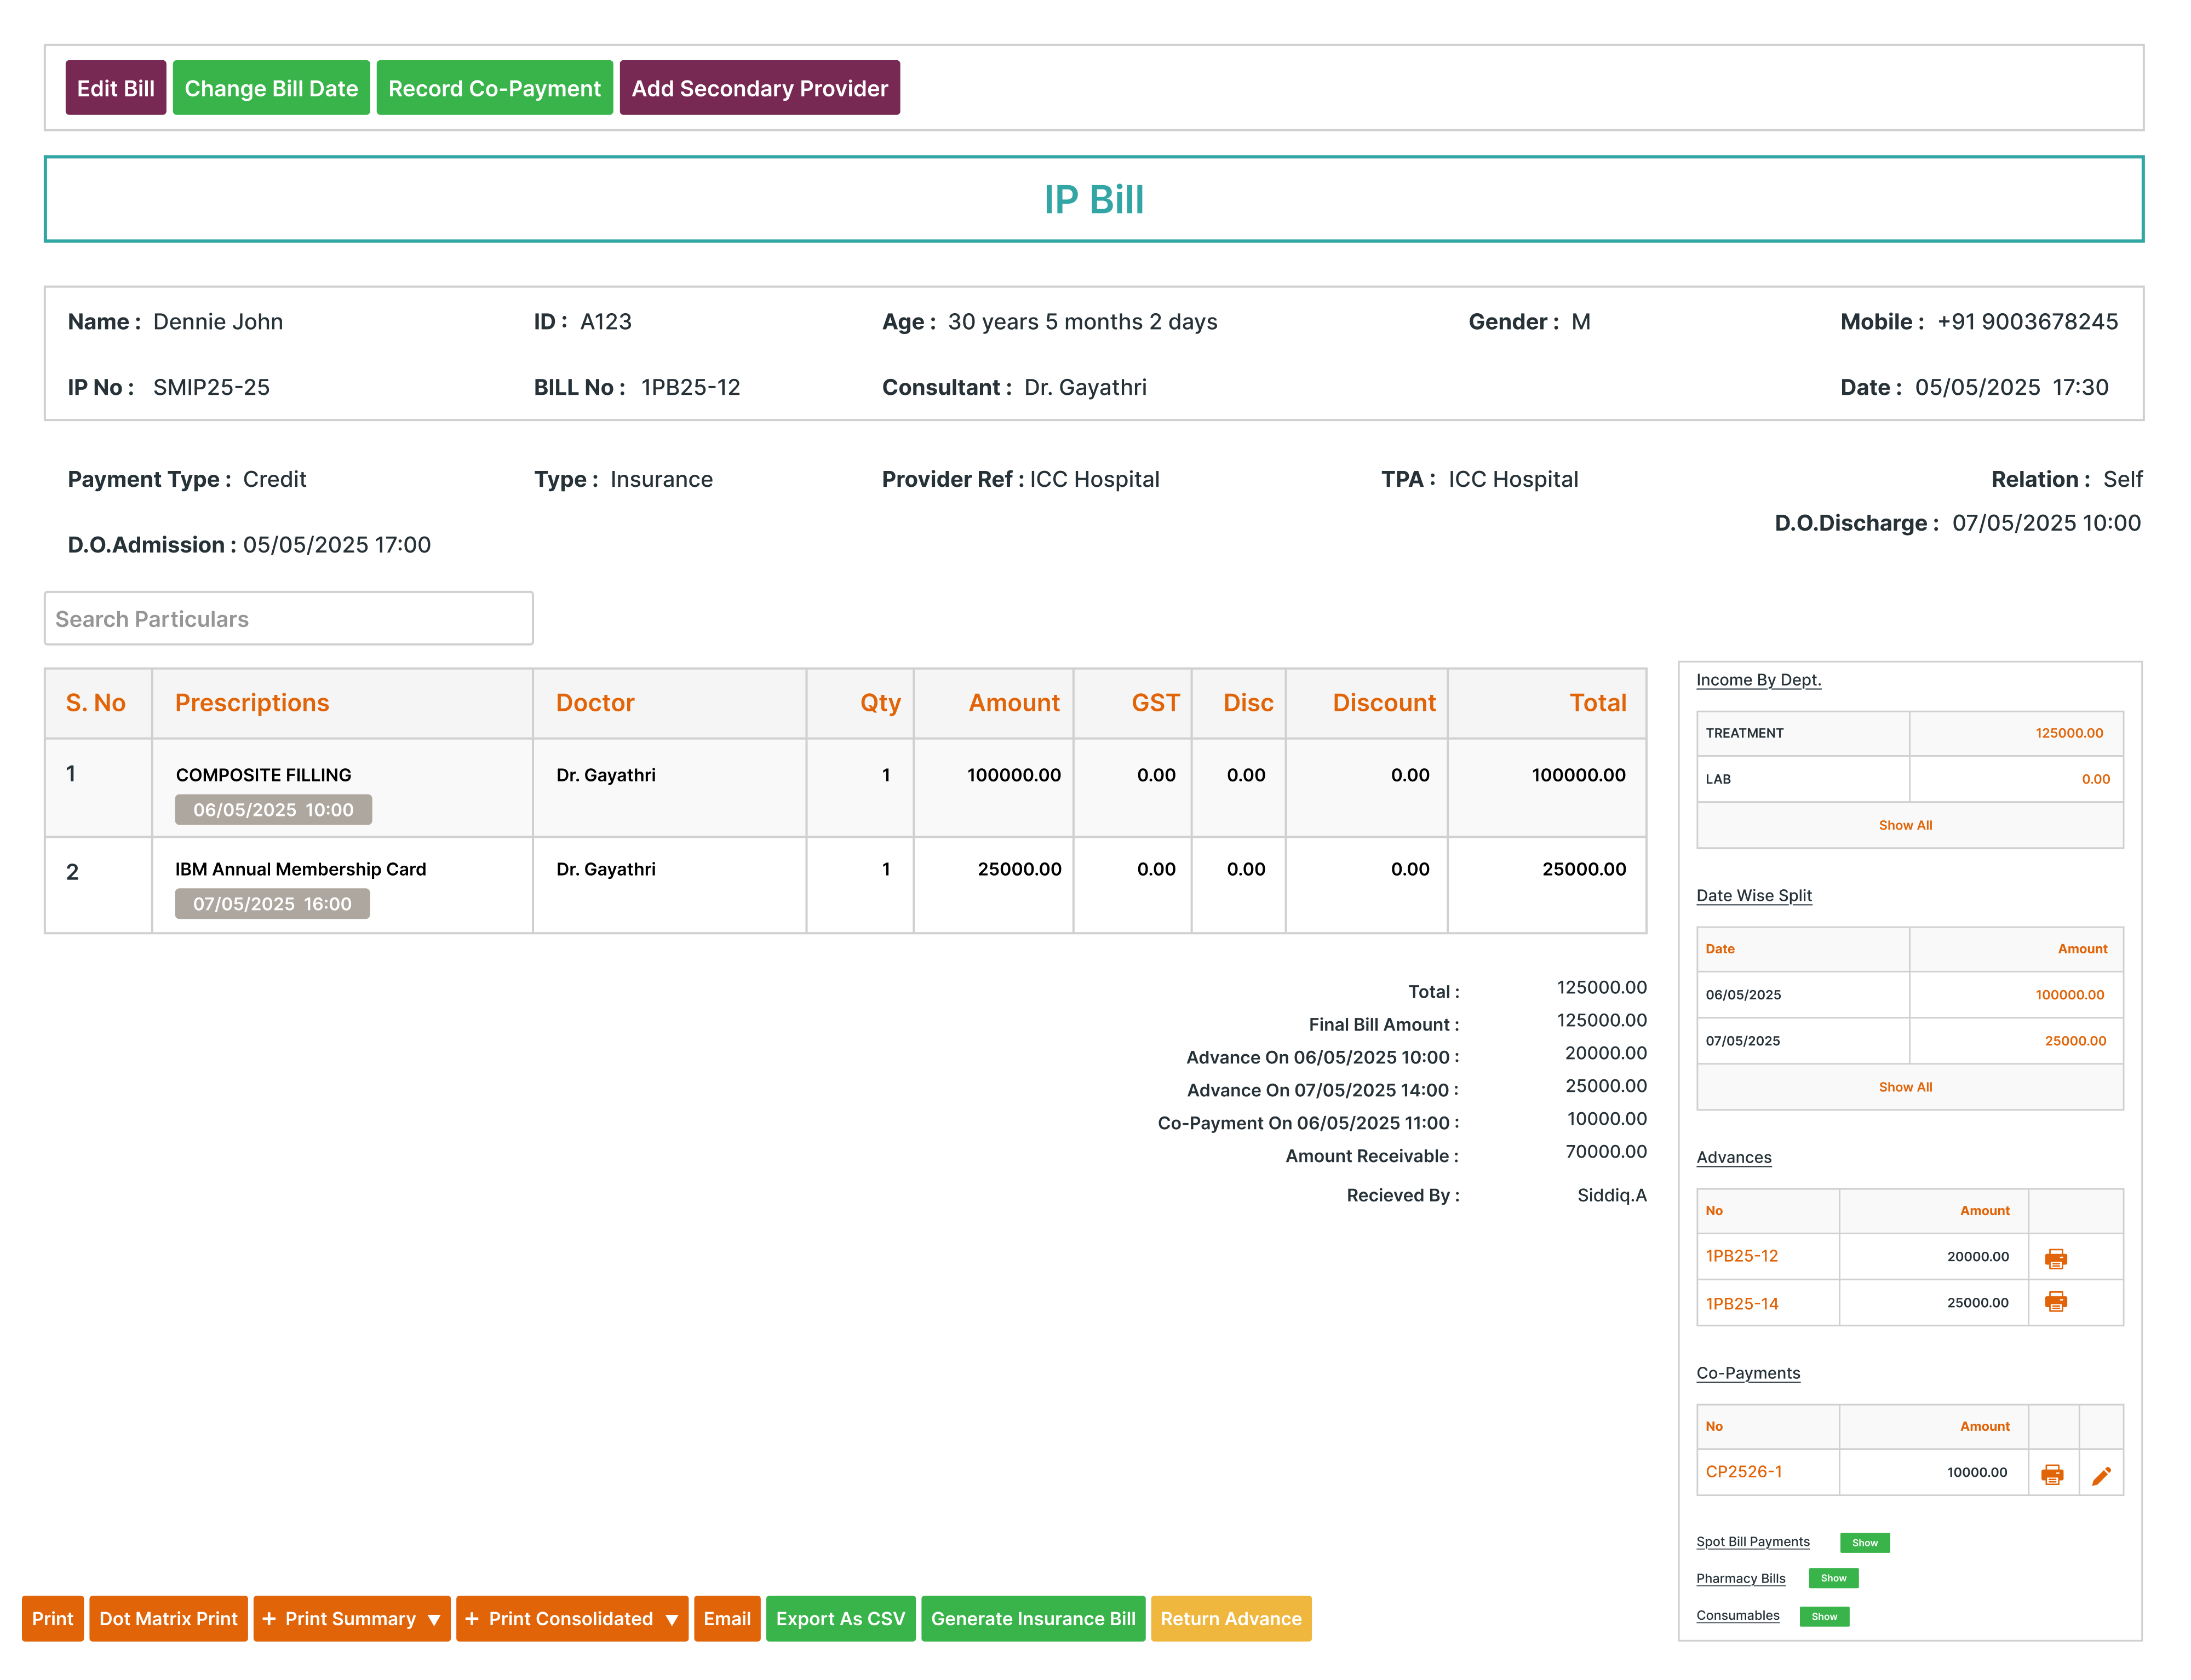Edit co-payment CP2526-1 with pencil icon

(2101, 1475)
